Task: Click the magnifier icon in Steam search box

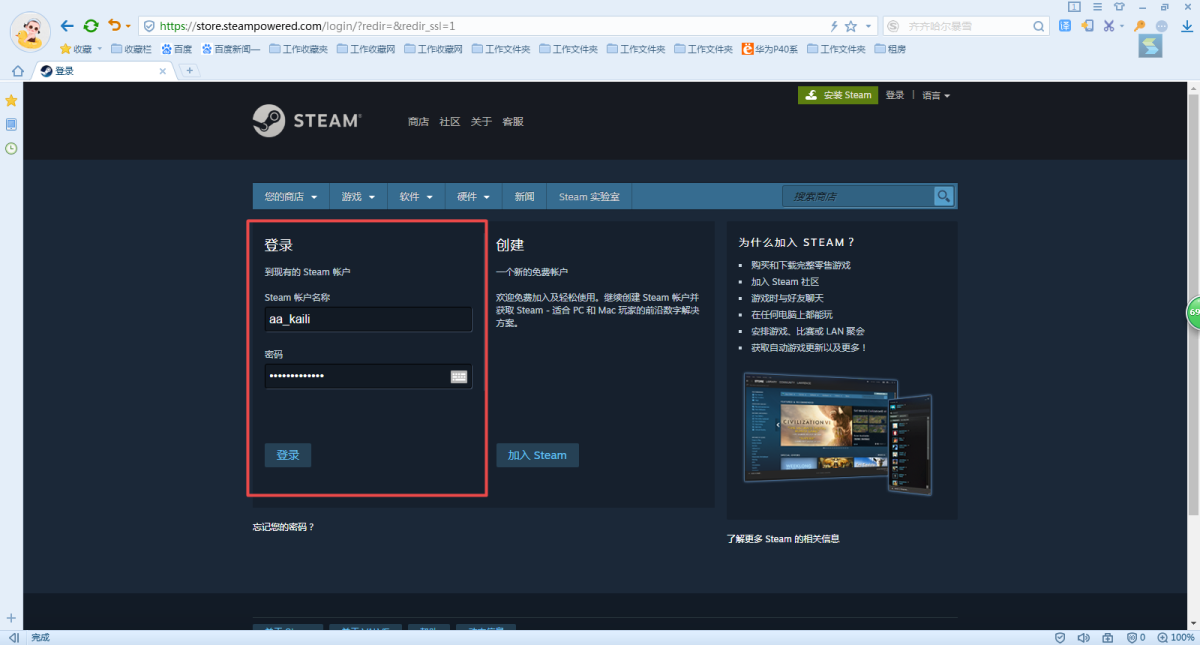Action: click(x=943, y=196)
